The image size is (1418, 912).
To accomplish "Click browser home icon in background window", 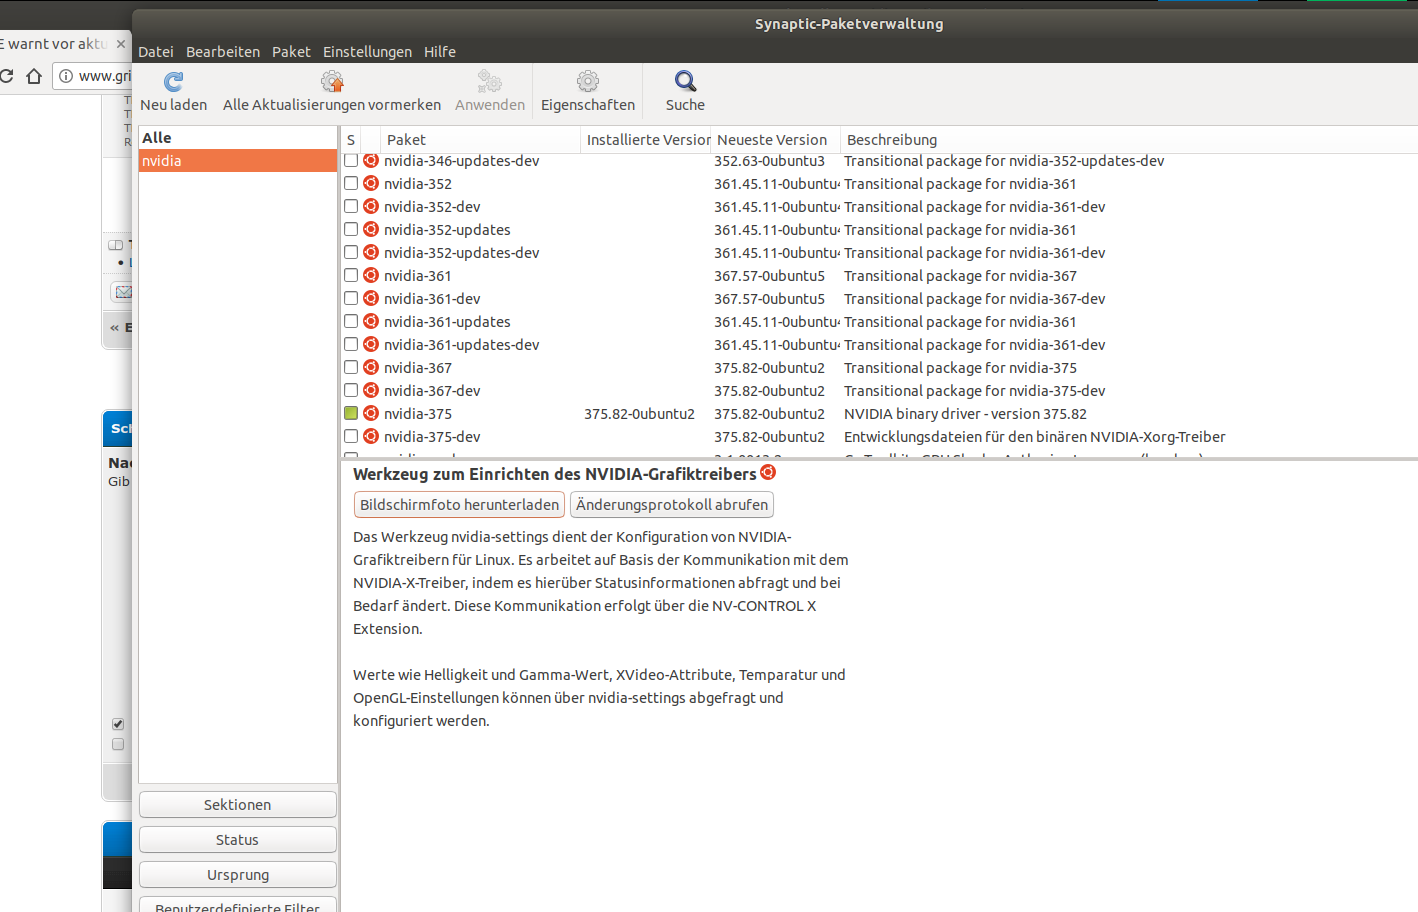I will click(34, 76).
